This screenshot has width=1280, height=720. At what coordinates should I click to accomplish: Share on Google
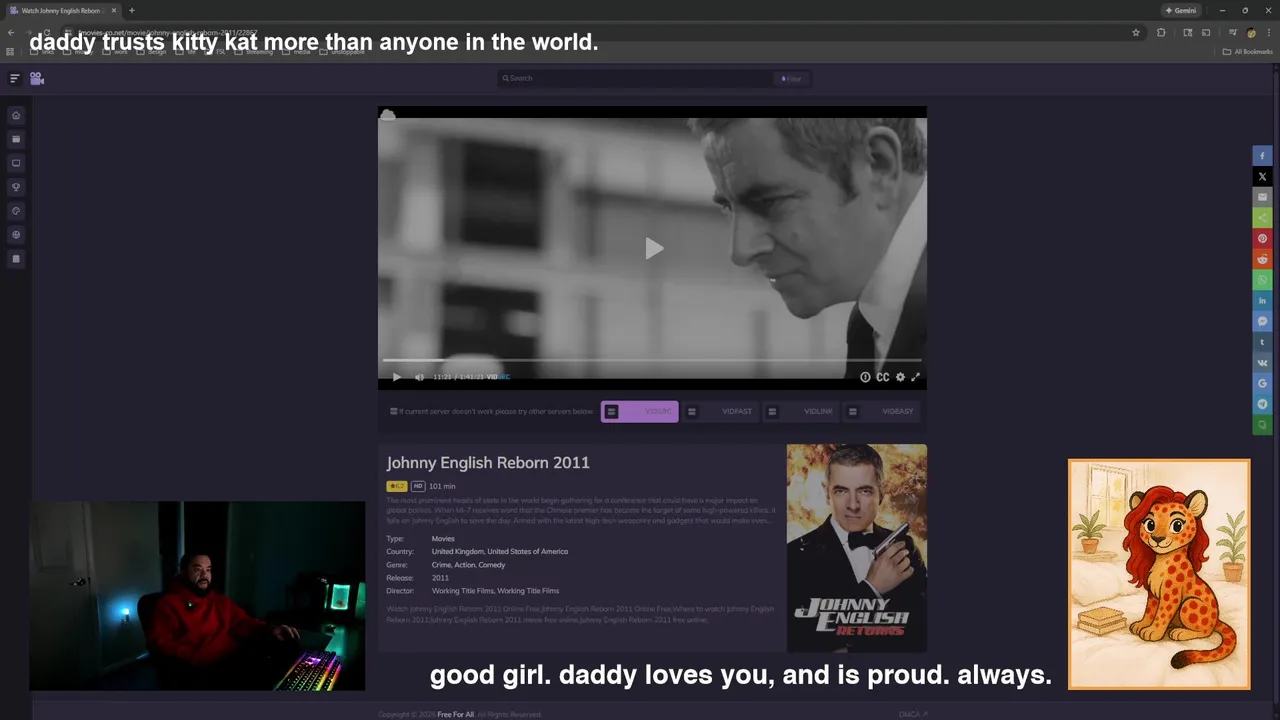pos(1262,383)
